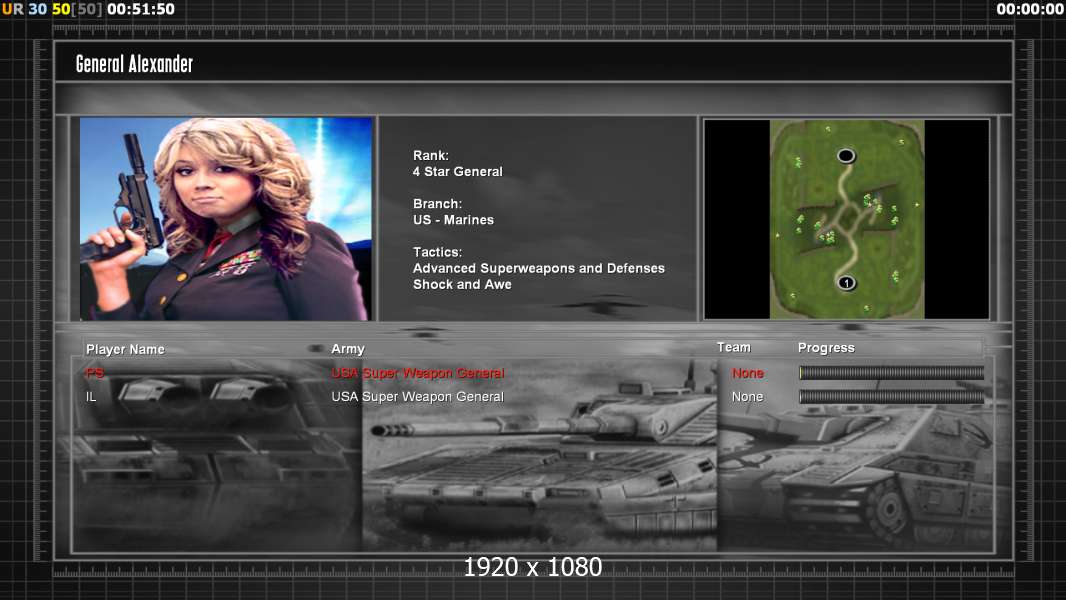Screen dimensions: 1066x600
Task: Click the General Alexander portrait image
Action: (226, 219)
